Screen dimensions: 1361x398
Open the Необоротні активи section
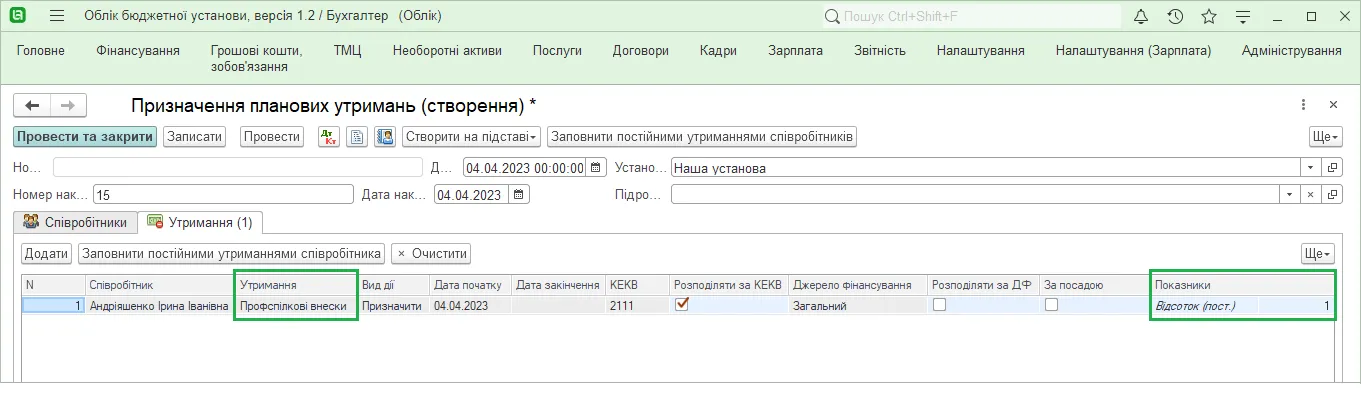(447, 51)
